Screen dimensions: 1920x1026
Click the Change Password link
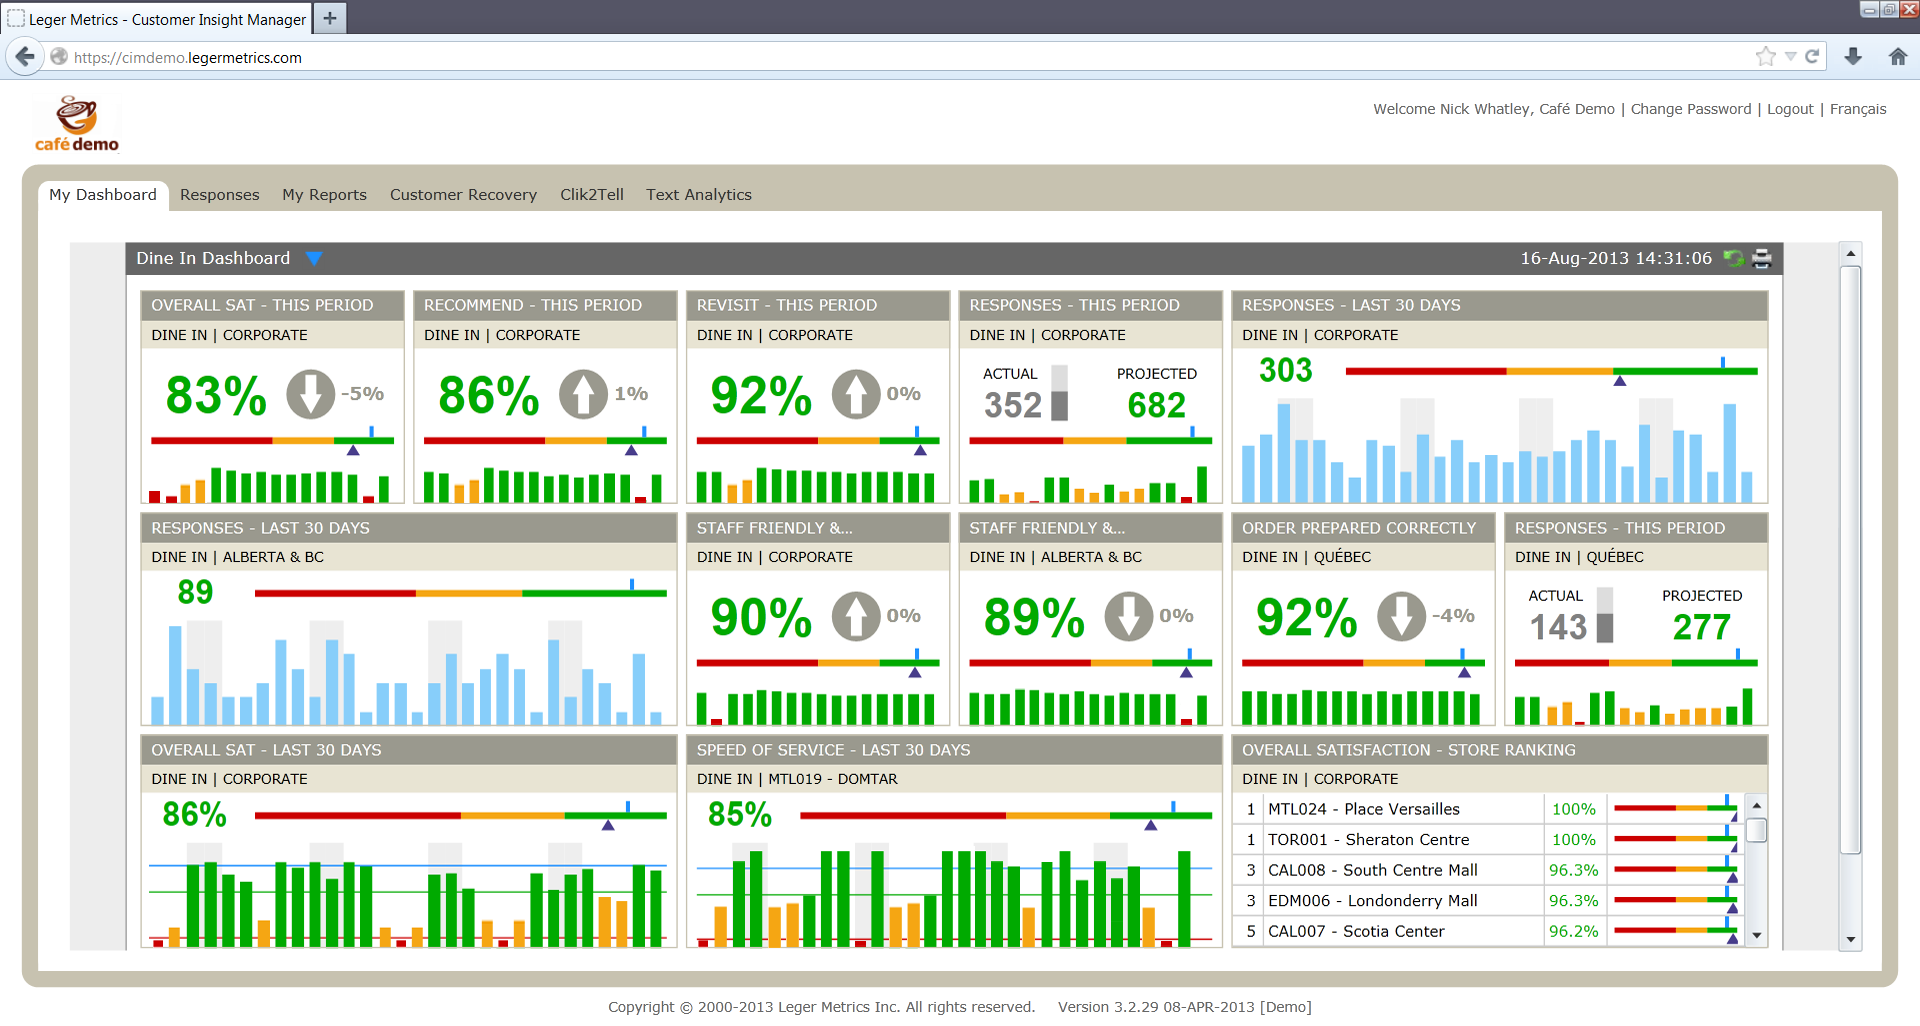pos(1690,109)
